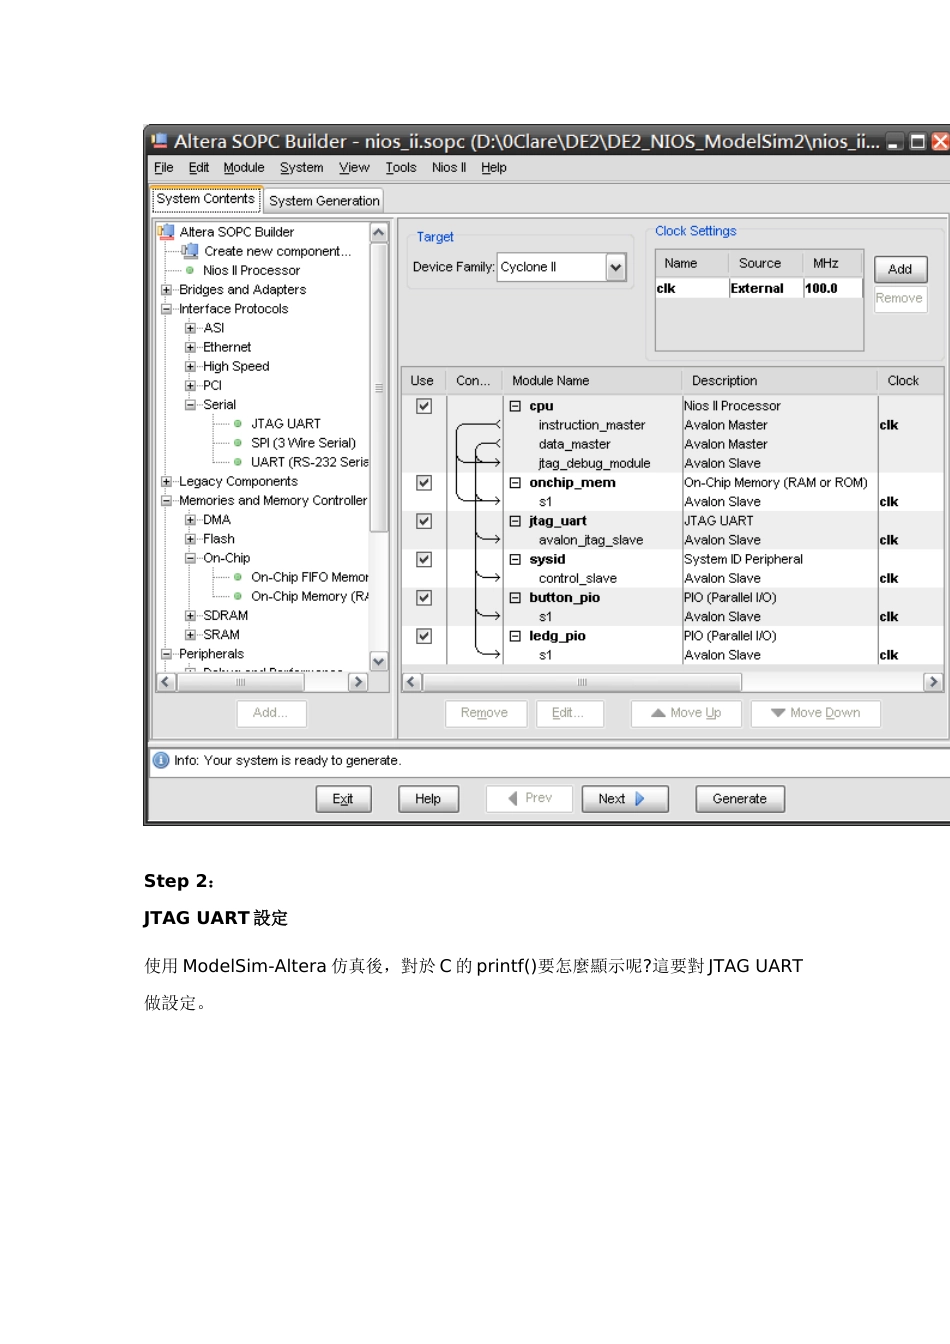Screen dimensions: 950x1344
Task: Open the System menu
Action: 301,167
